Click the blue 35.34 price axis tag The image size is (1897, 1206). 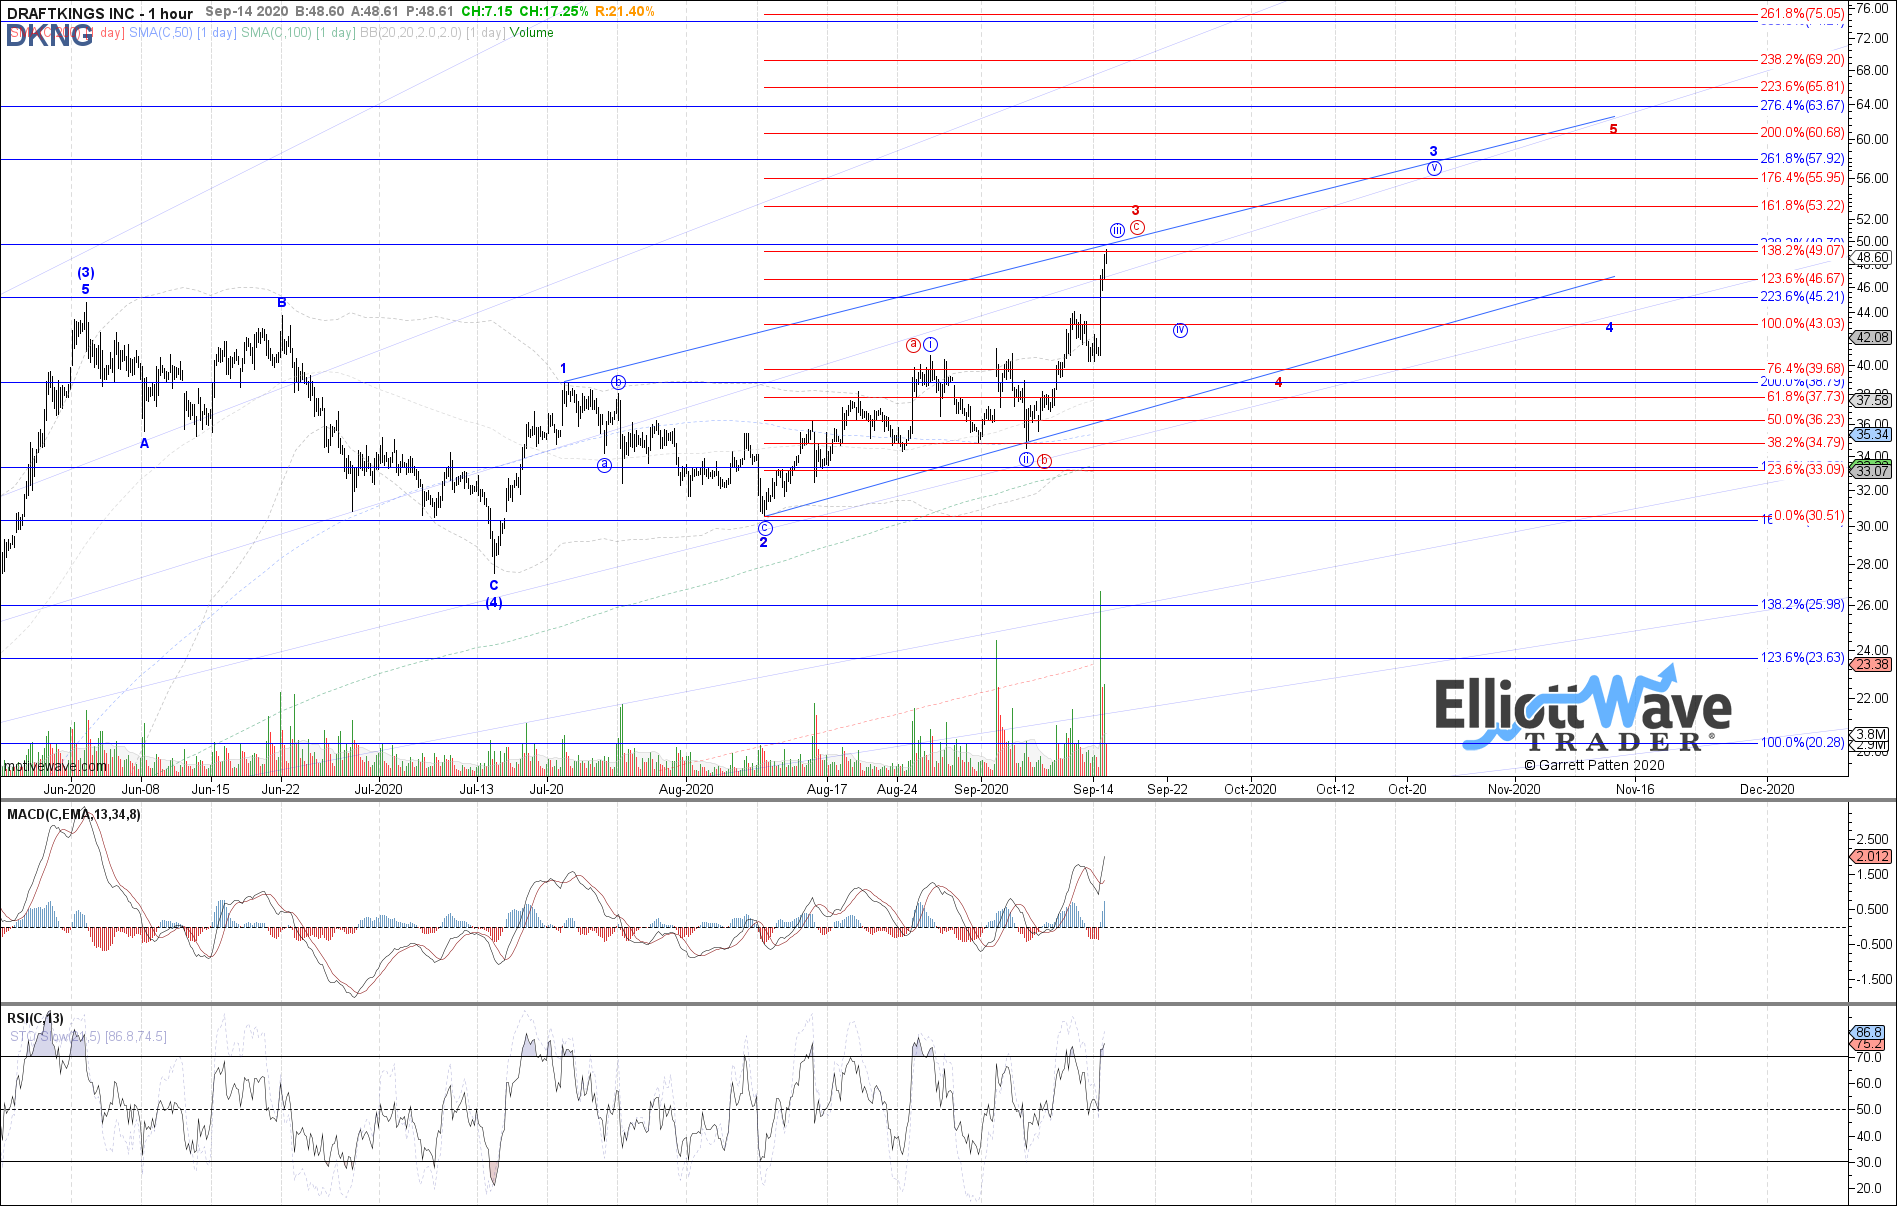tap(1872, 435)
